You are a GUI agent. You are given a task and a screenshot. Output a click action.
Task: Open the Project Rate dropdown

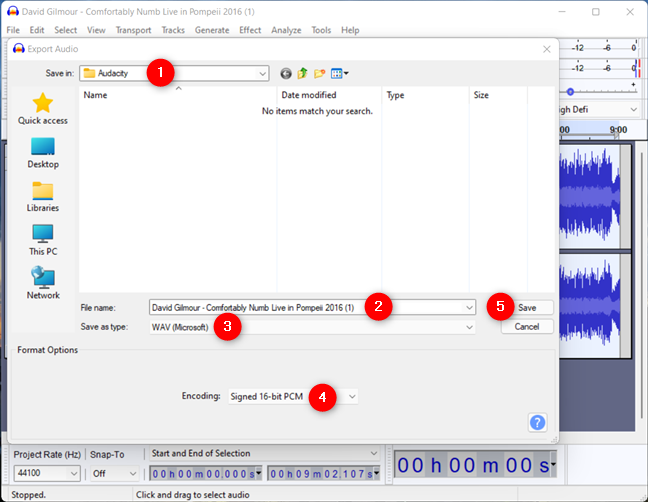[x=74, y=473]
